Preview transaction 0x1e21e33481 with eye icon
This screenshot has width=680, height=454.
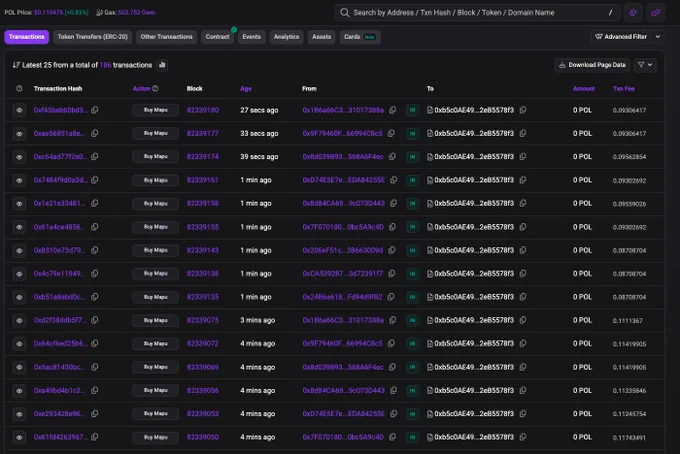pyautogui.click(x=19, y=203)
